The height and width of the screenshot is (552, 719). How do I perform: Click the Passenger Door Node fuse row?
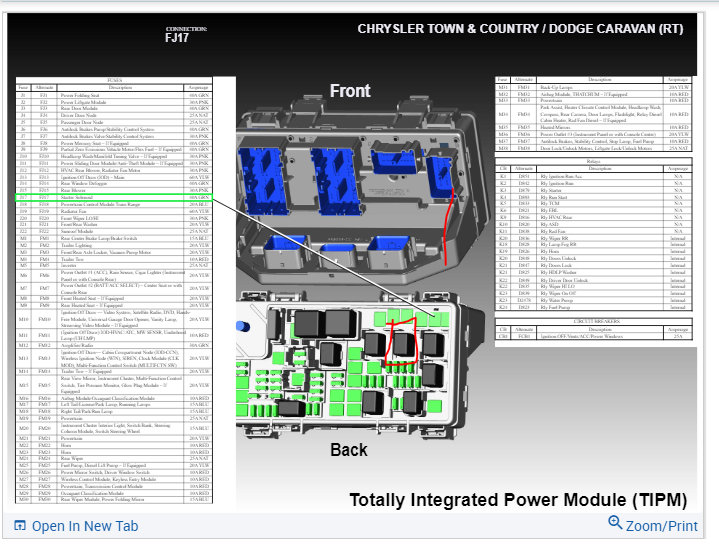114,122
